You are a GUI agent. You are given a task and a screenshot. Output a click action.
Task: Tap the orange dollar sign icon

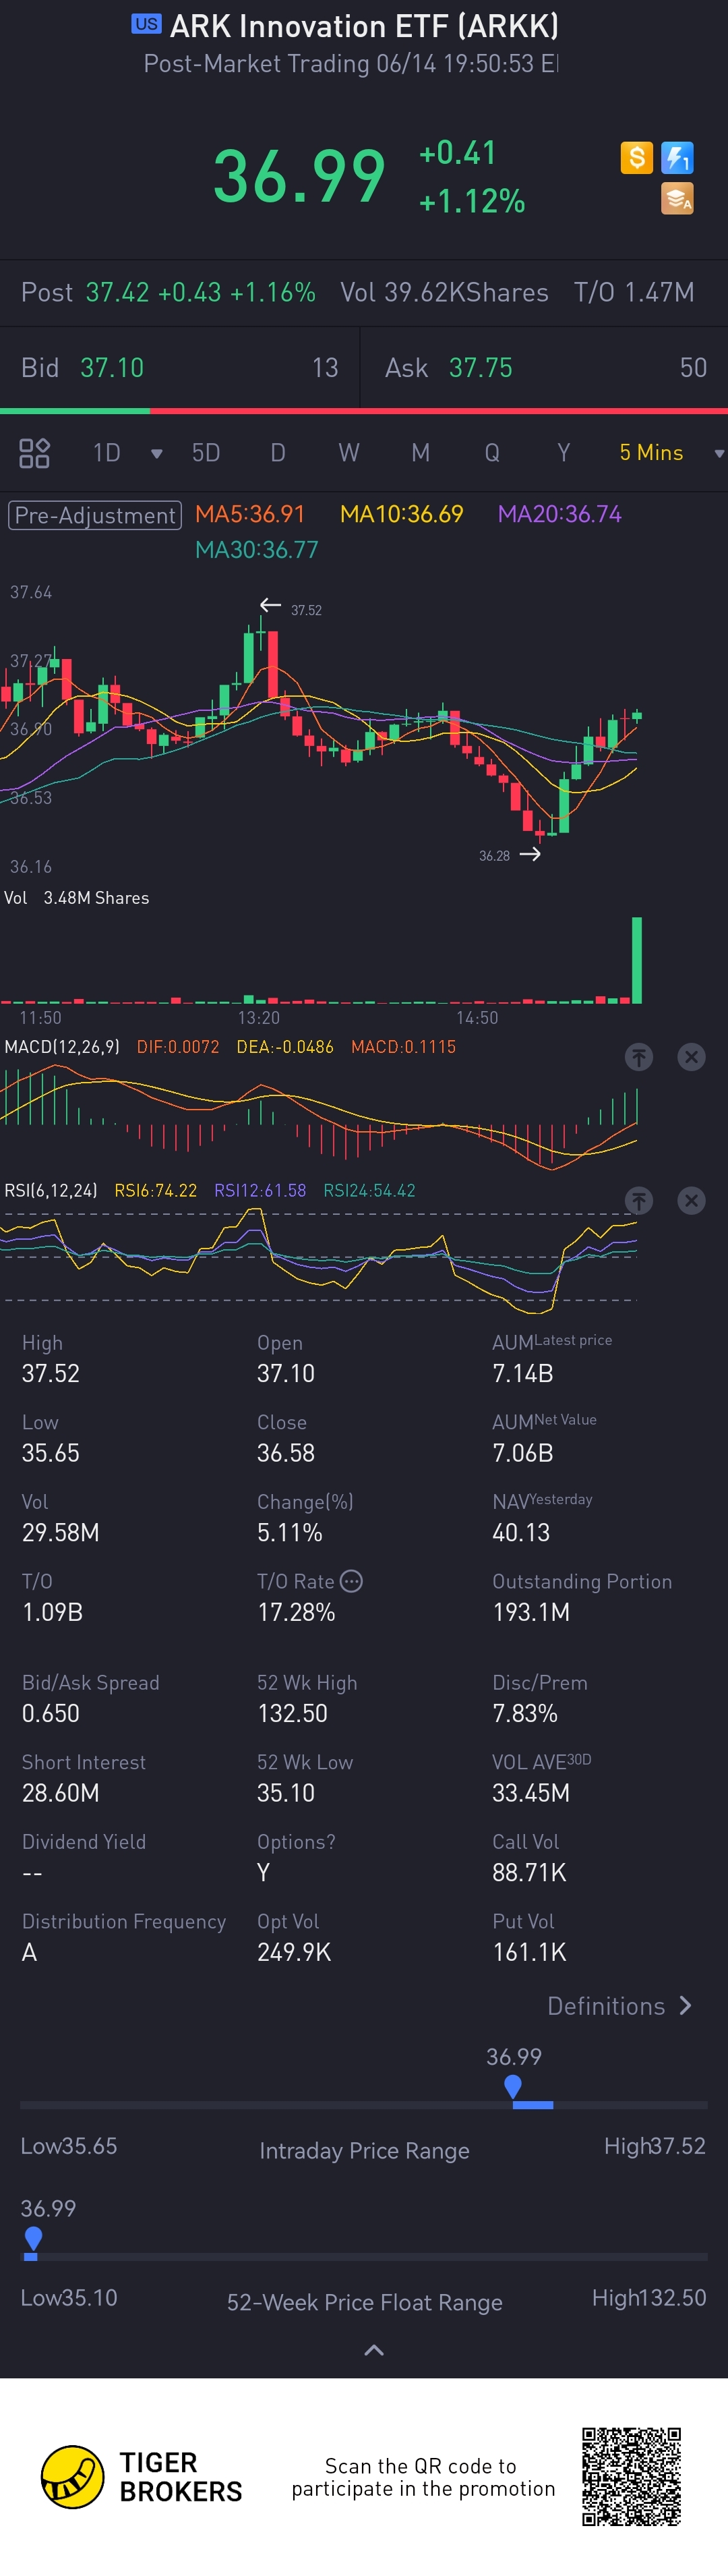coord(636,157)
